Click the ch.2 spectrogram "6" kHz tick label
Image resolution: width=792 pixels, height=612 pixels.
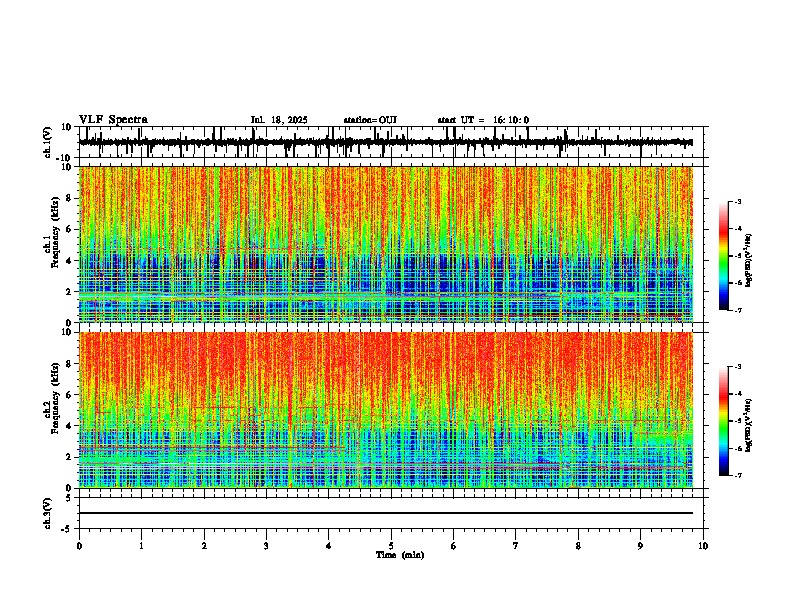[x=69, y=395]
